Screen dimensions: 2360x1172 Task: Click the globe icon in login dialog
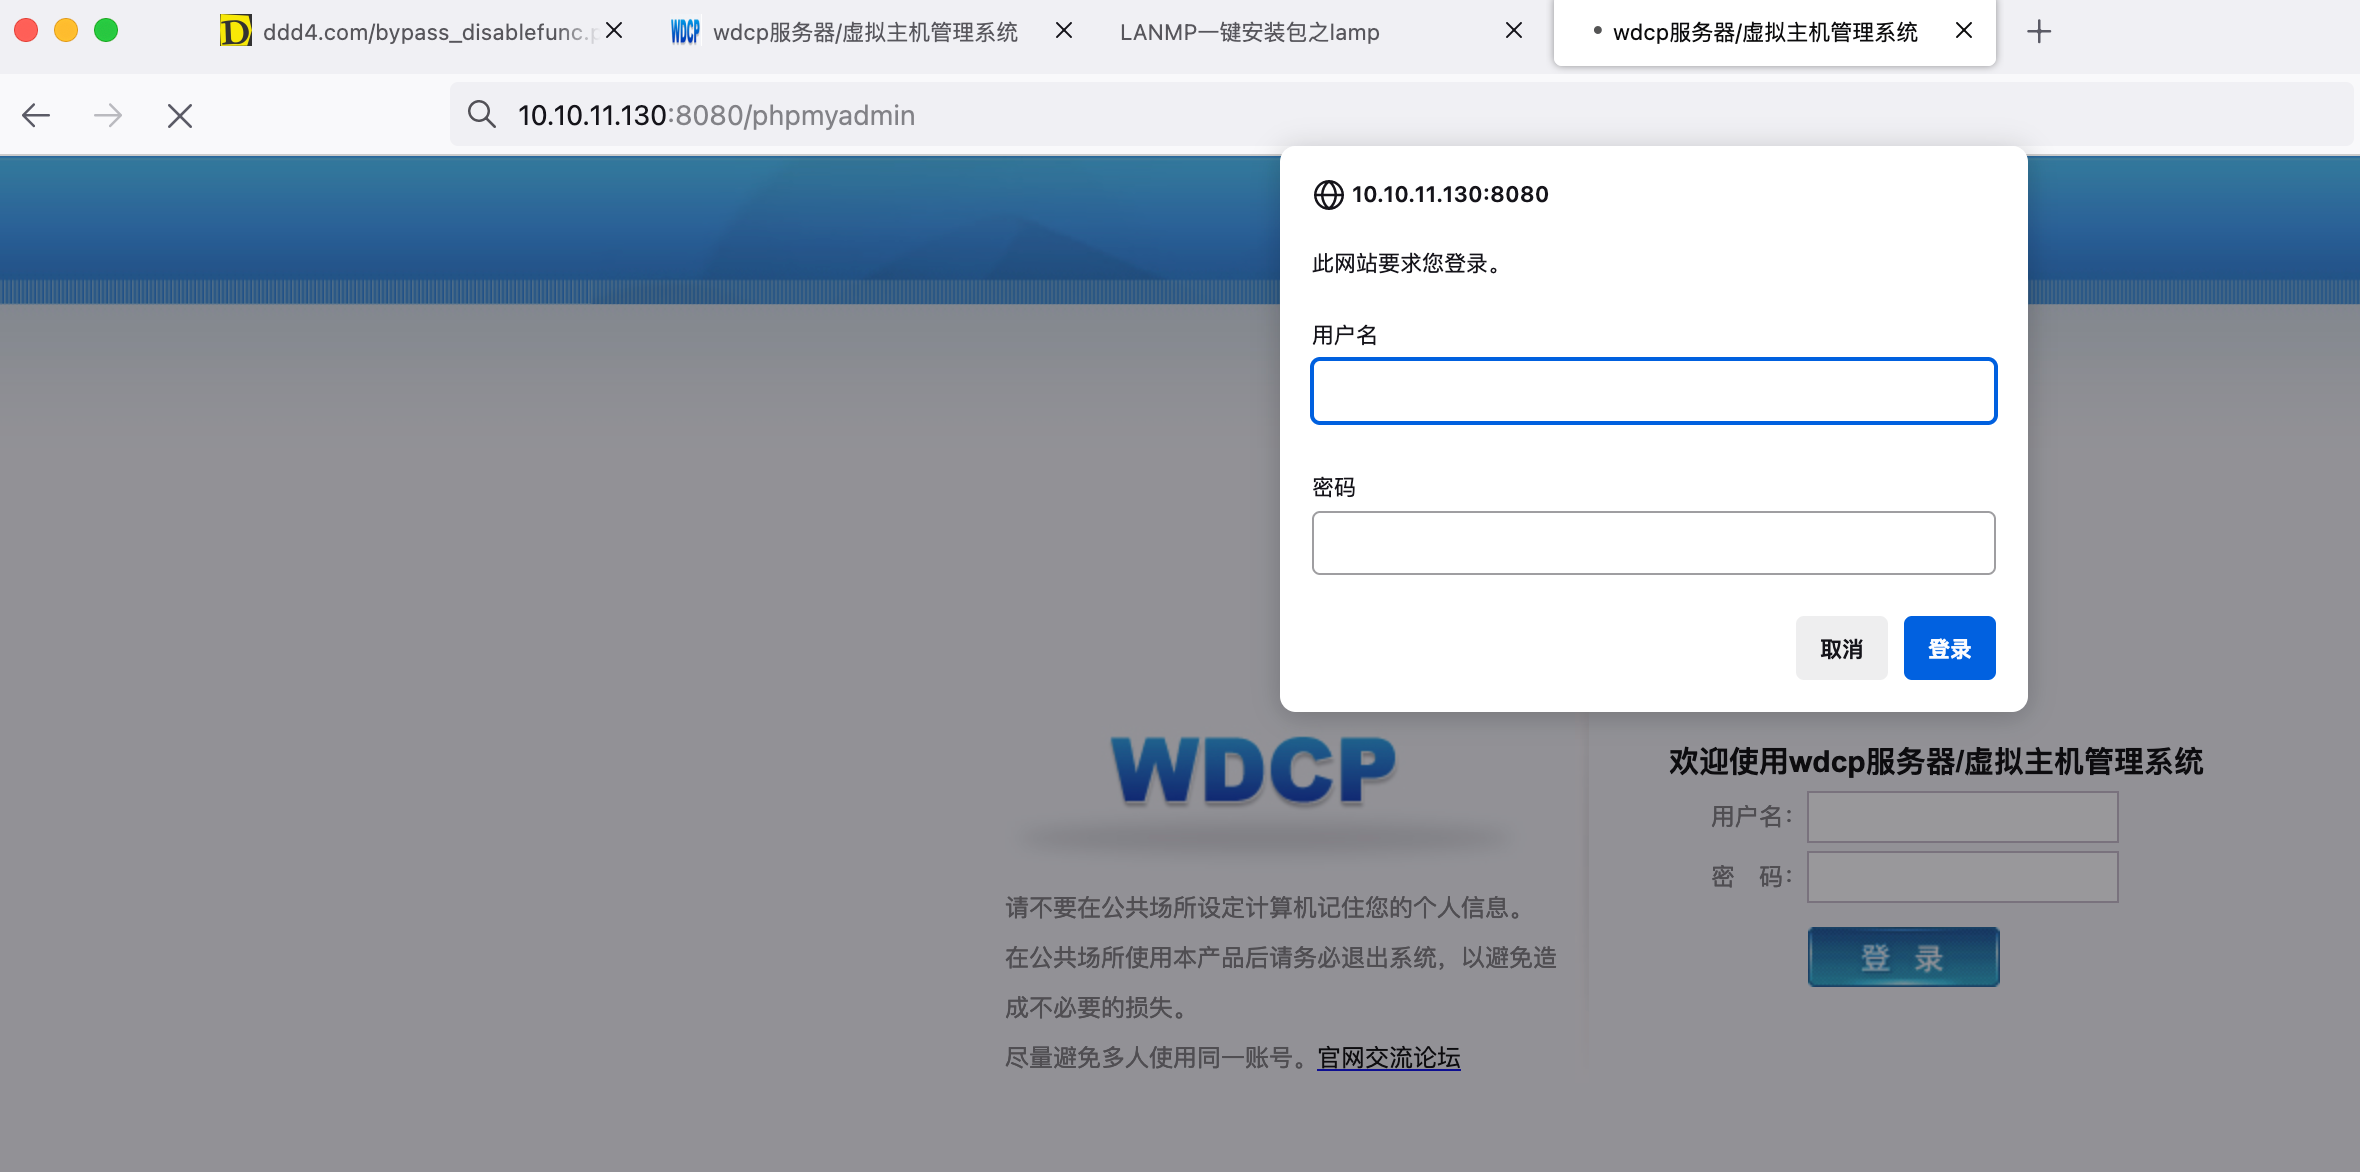(1328, 195)
